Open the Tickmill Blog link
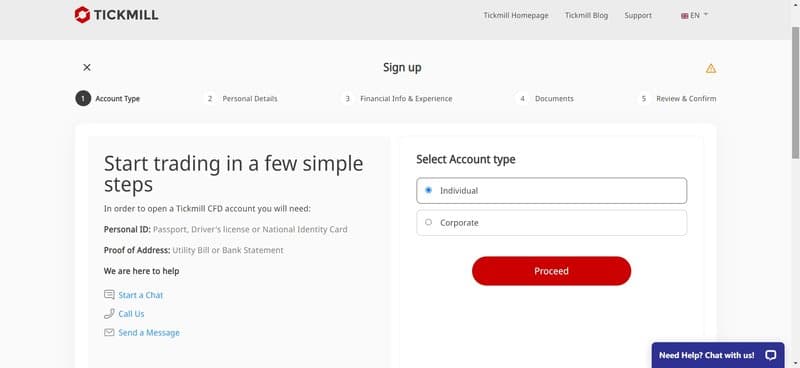 click(x=586, y=15)
